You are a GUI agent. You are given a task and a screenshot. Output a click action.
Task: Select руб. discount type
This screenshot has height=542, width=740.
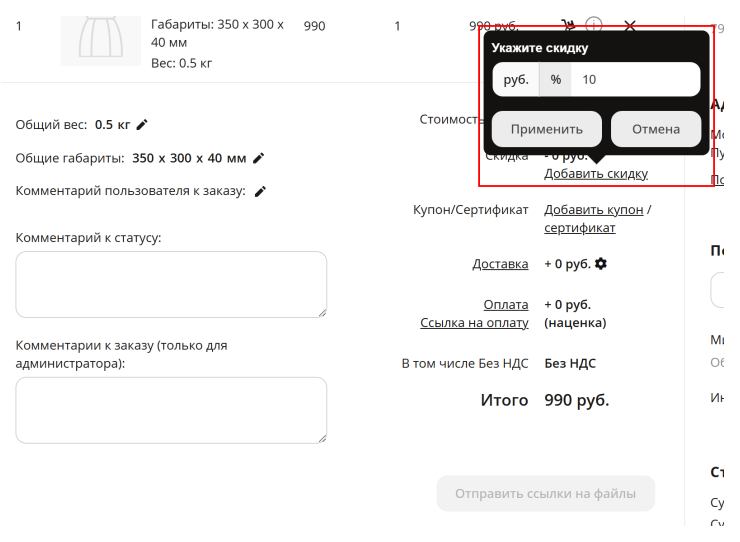[x=516, y=79]
